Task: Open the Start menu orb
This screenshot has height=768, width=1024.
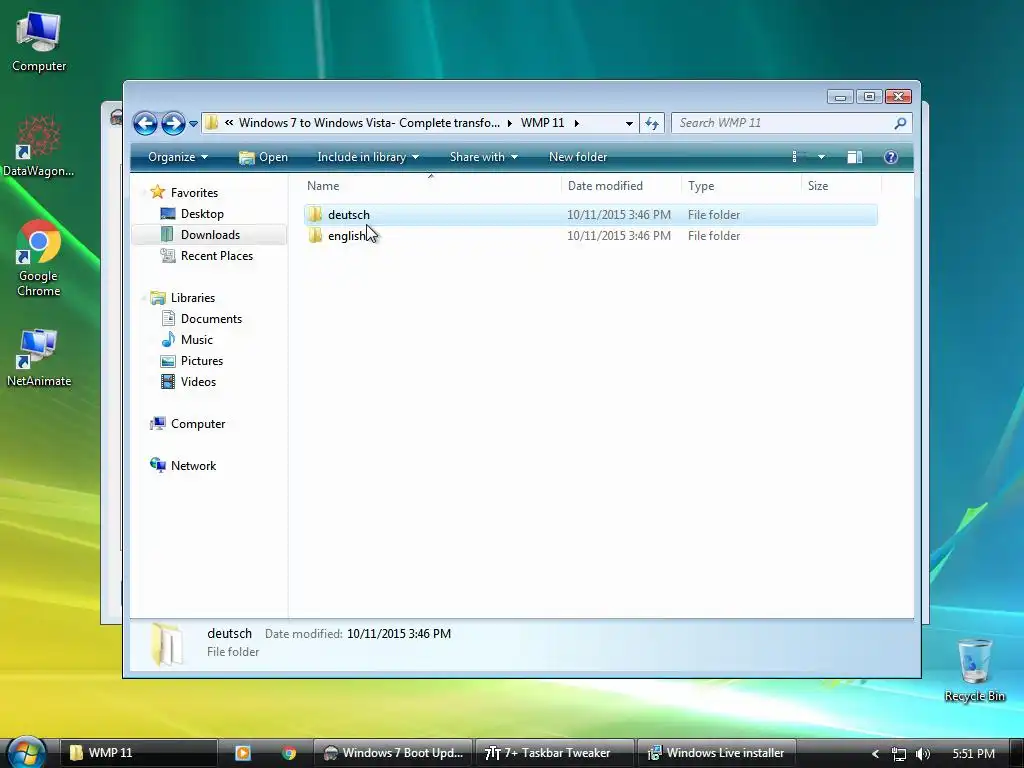Action: pos(26,752)
